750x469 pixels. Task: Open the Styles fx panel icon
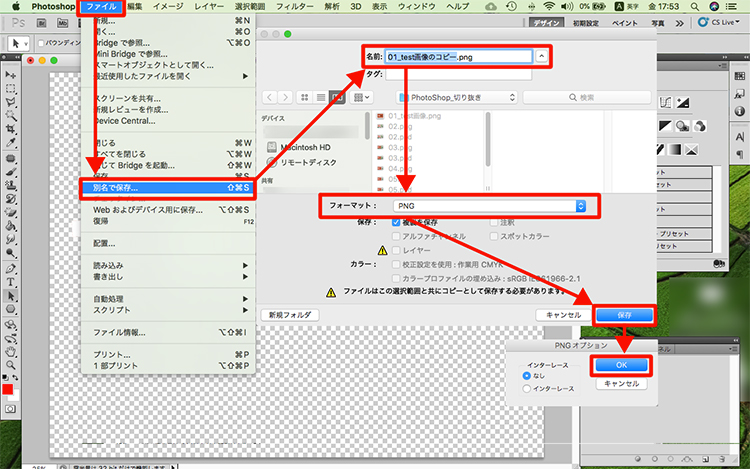click(x=739, y=94)
